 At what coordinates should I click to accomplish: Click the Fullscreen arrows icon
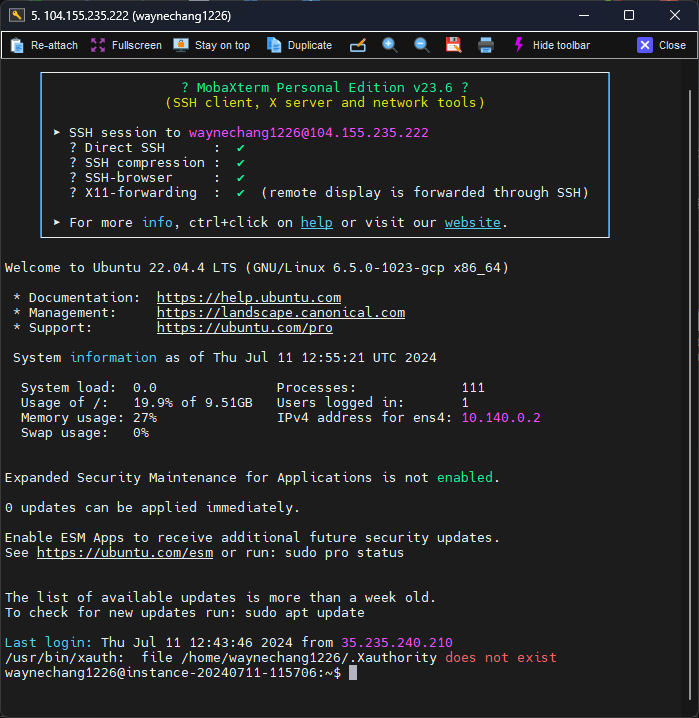(x=98, y=45)
